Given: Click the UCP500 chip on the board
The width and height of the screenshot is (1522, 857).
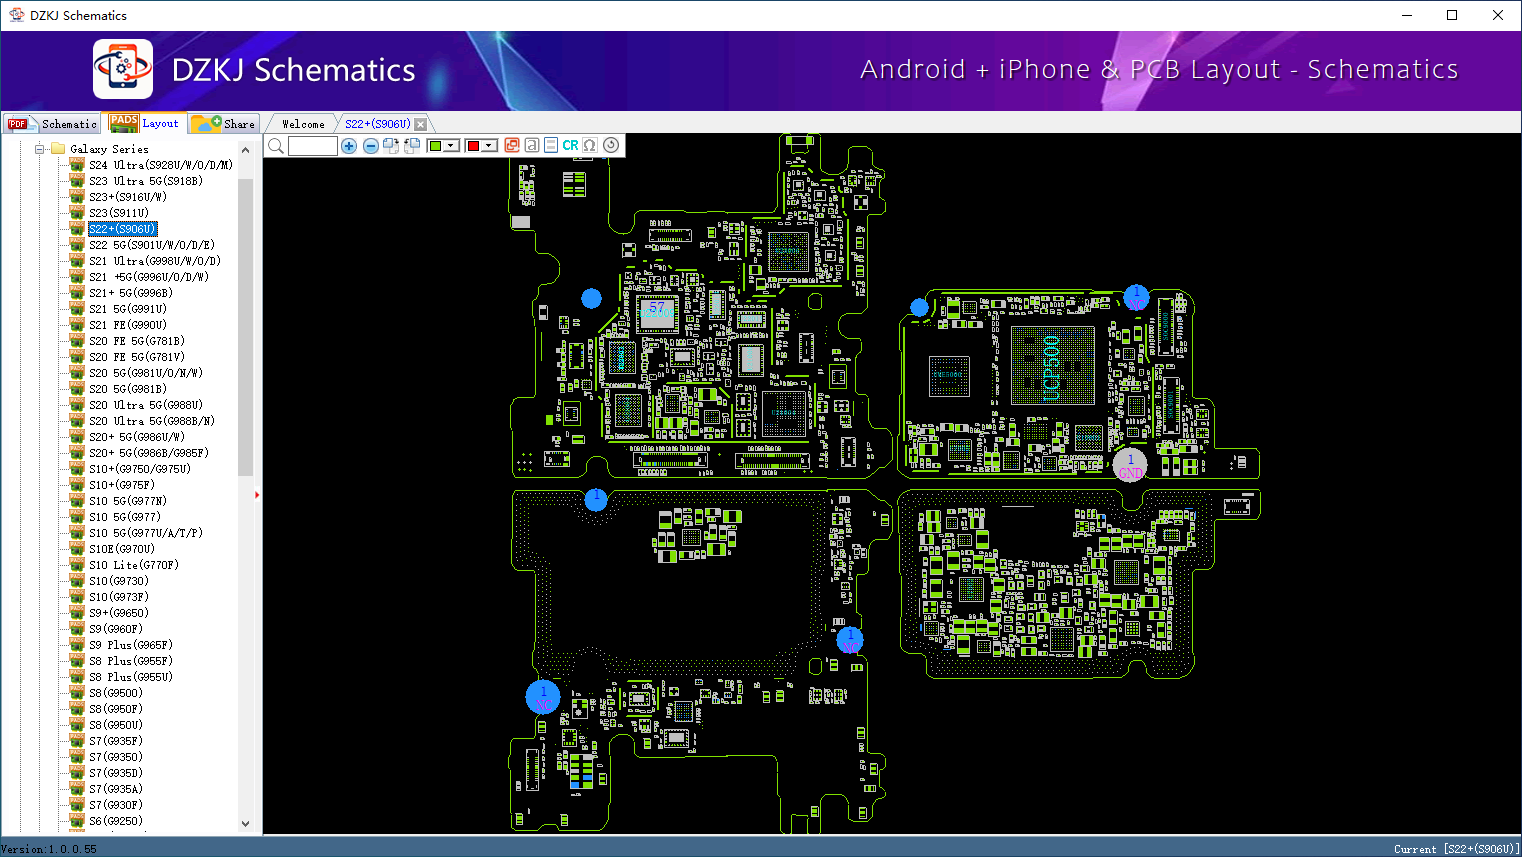Looking at the screenshot, I should 1052,366.
